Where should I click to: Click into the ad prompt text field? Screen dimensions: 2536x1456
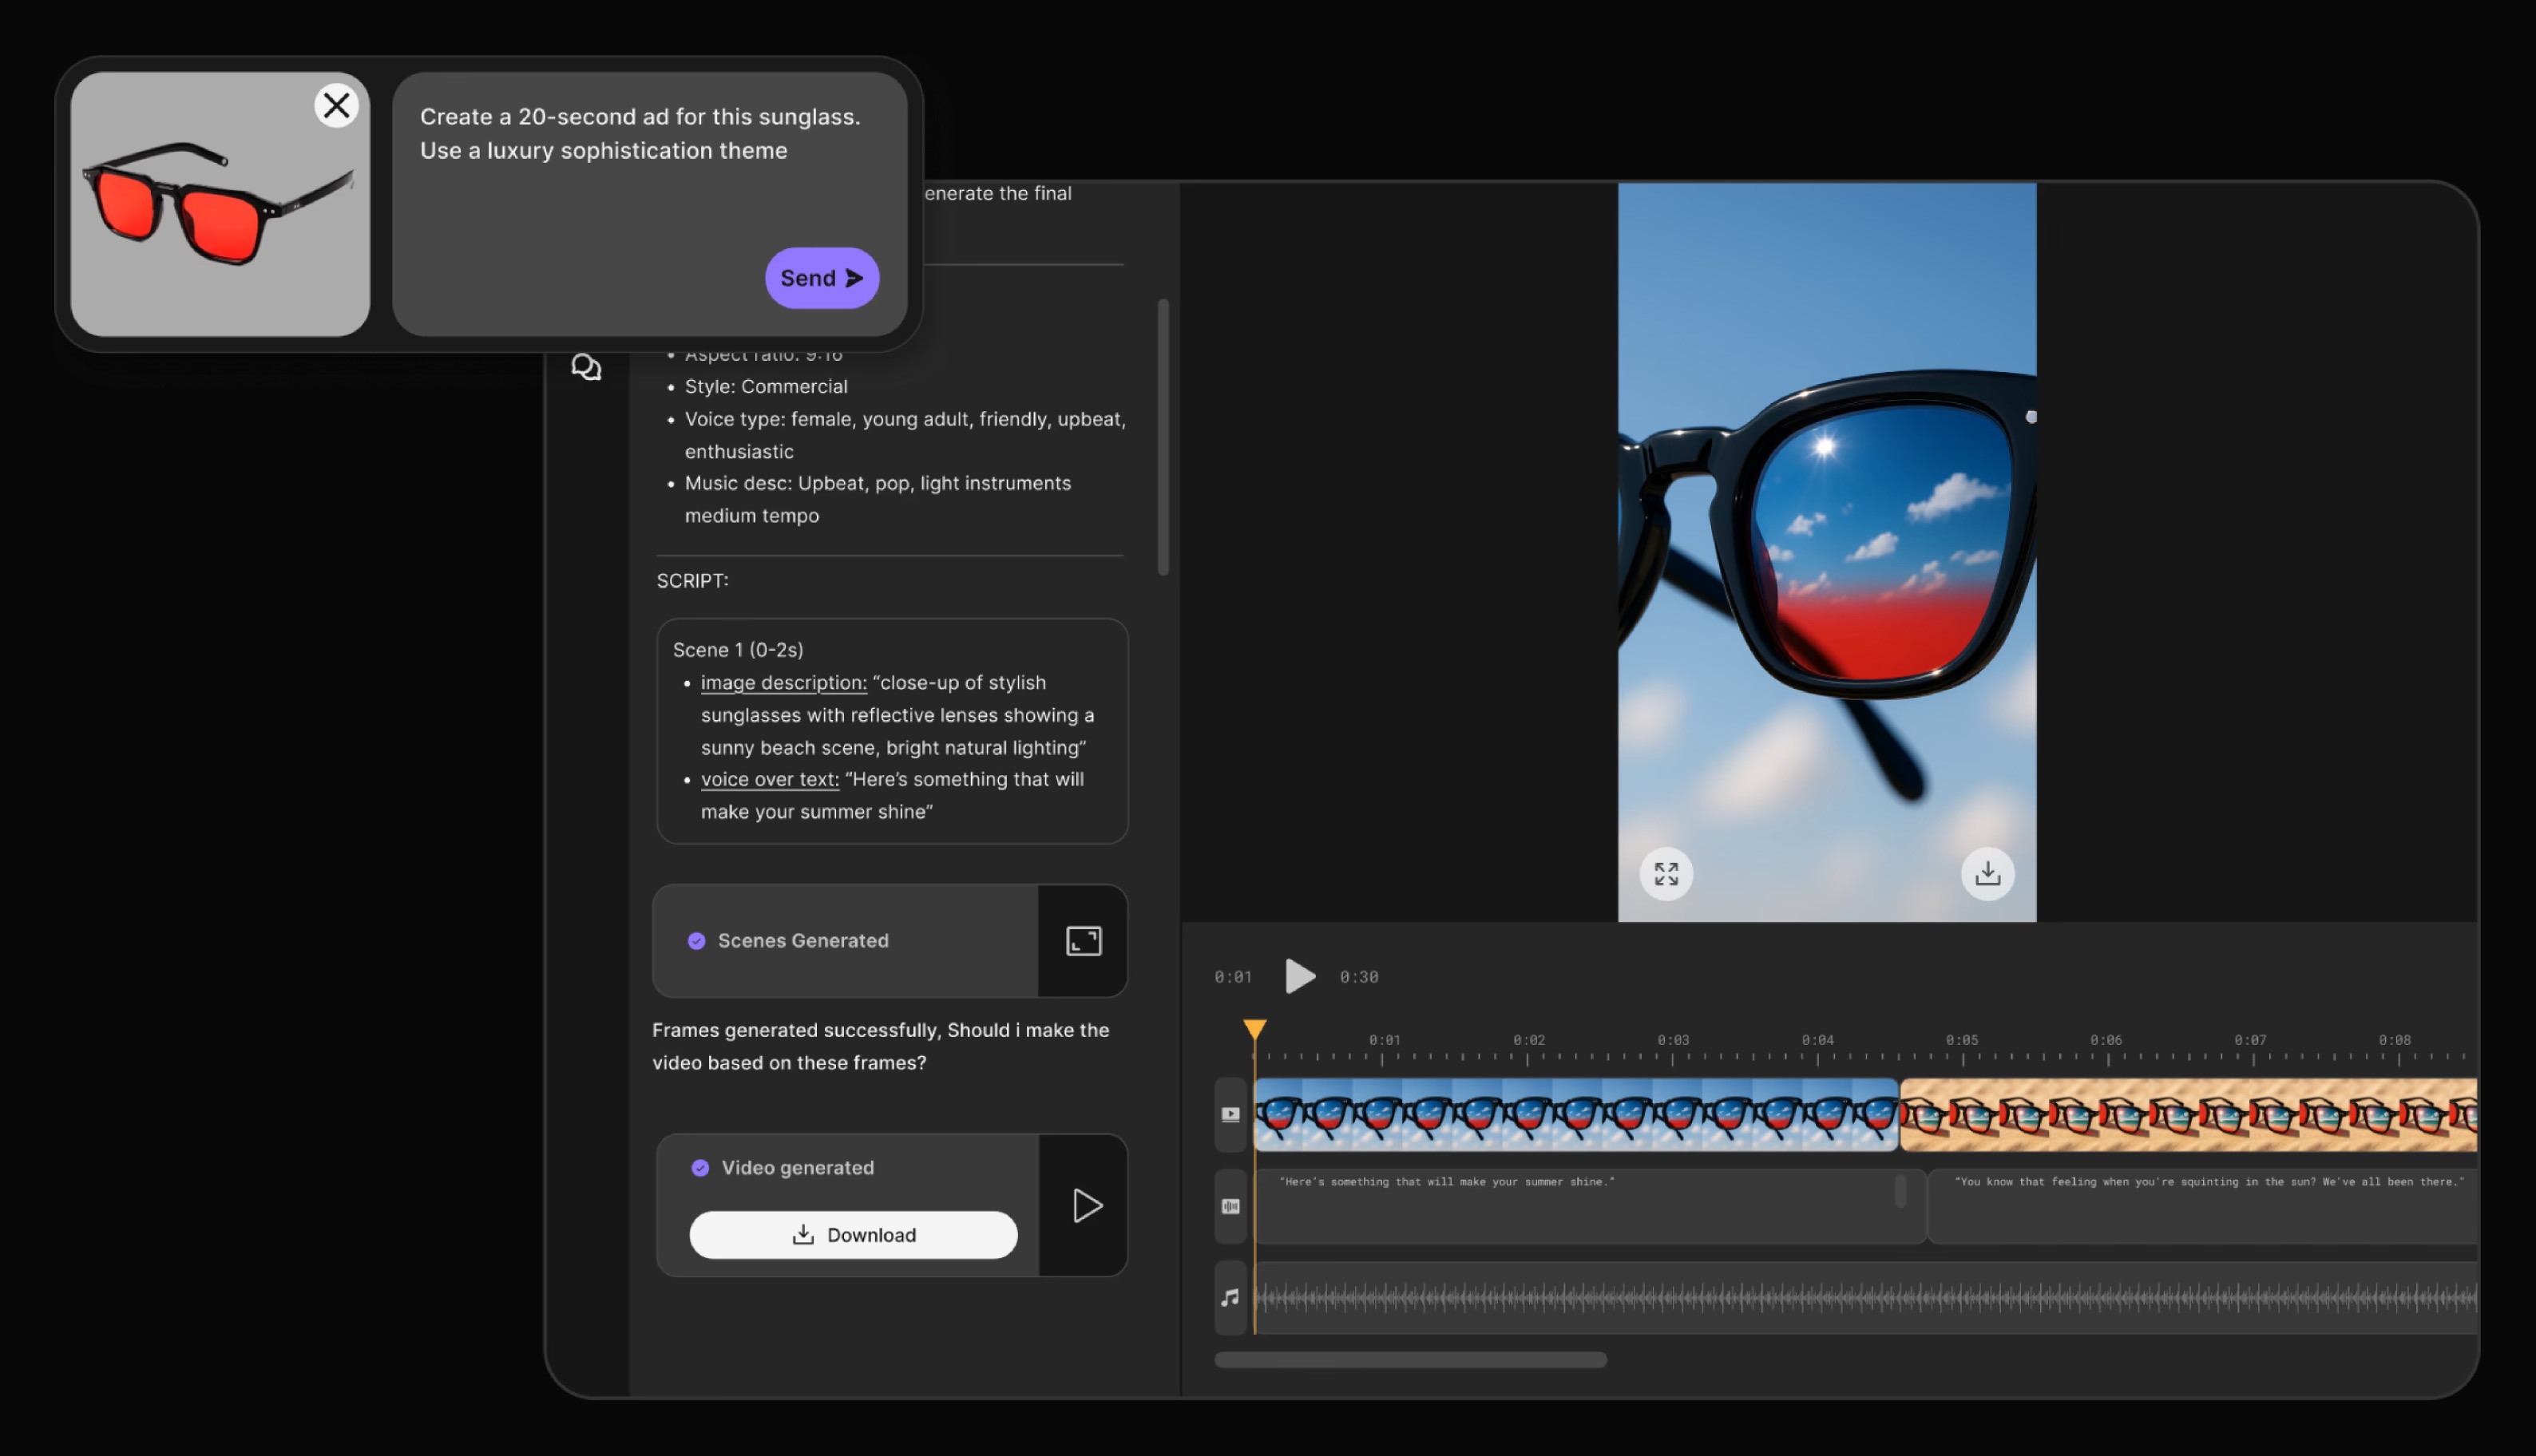coord(649,204)
